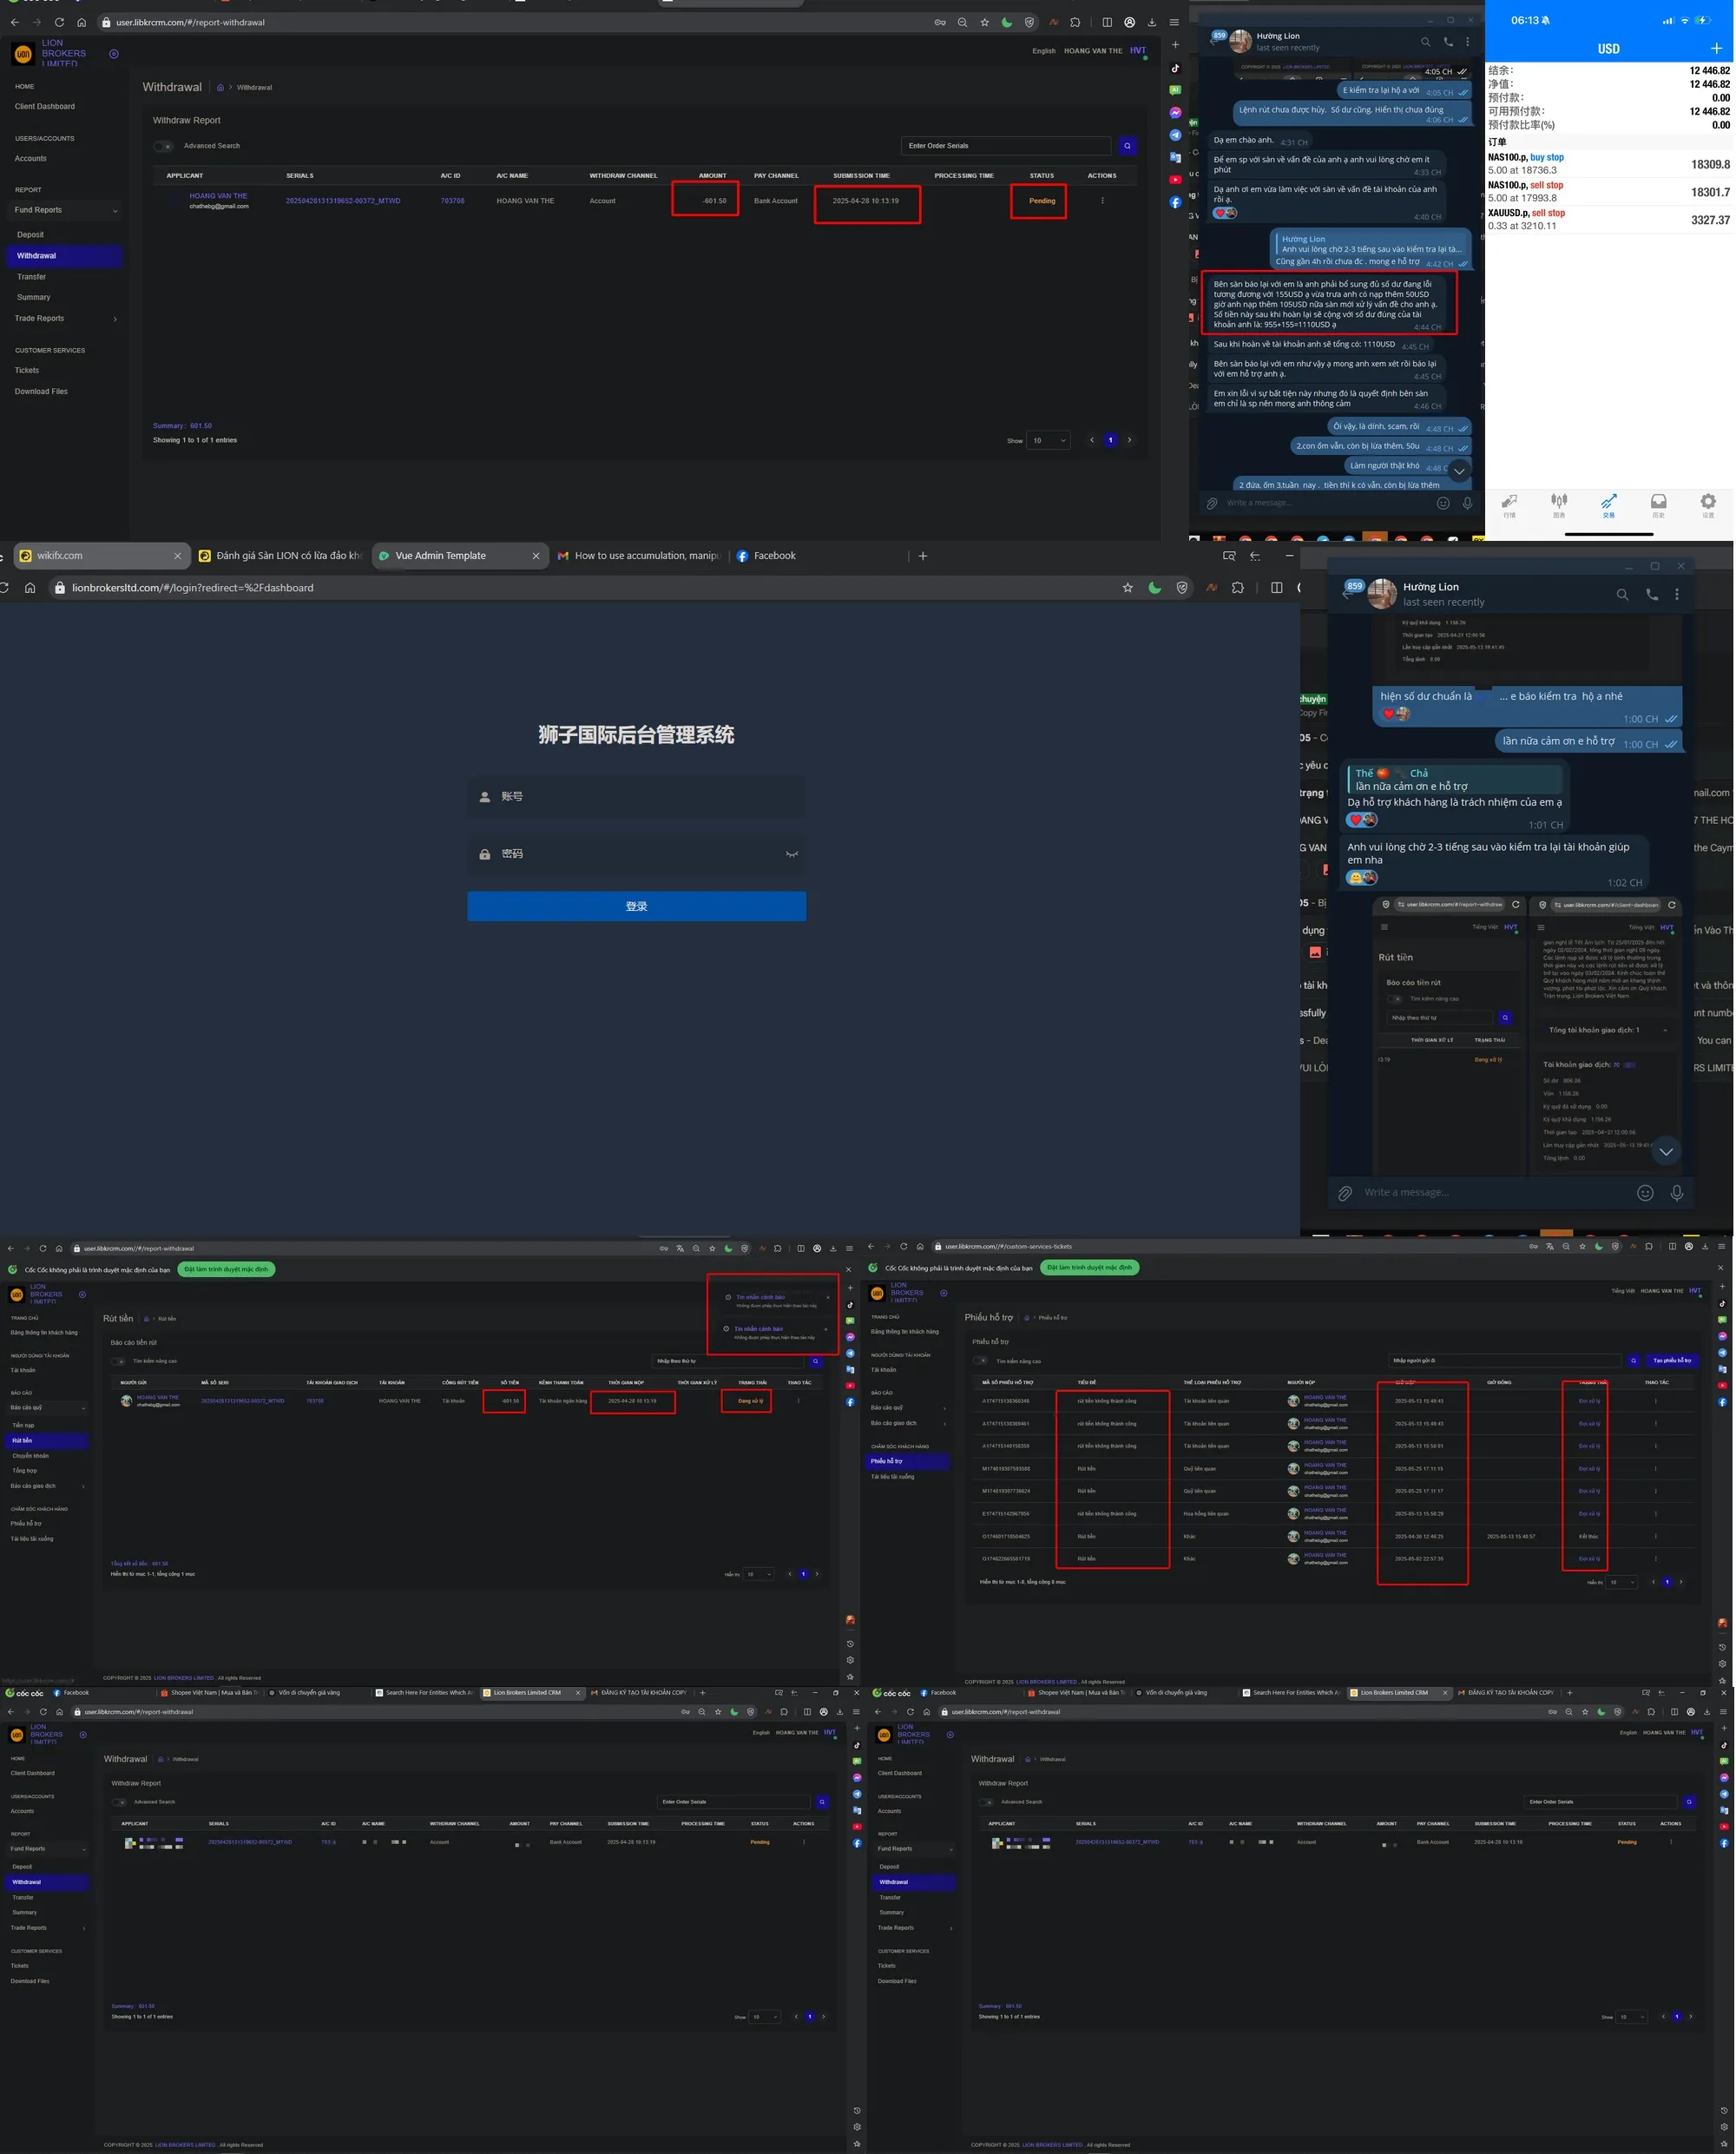
Task: Expand Báo cáo giao dịch on Rút tiền page sidebar
Action: [x=47, y=1486]
